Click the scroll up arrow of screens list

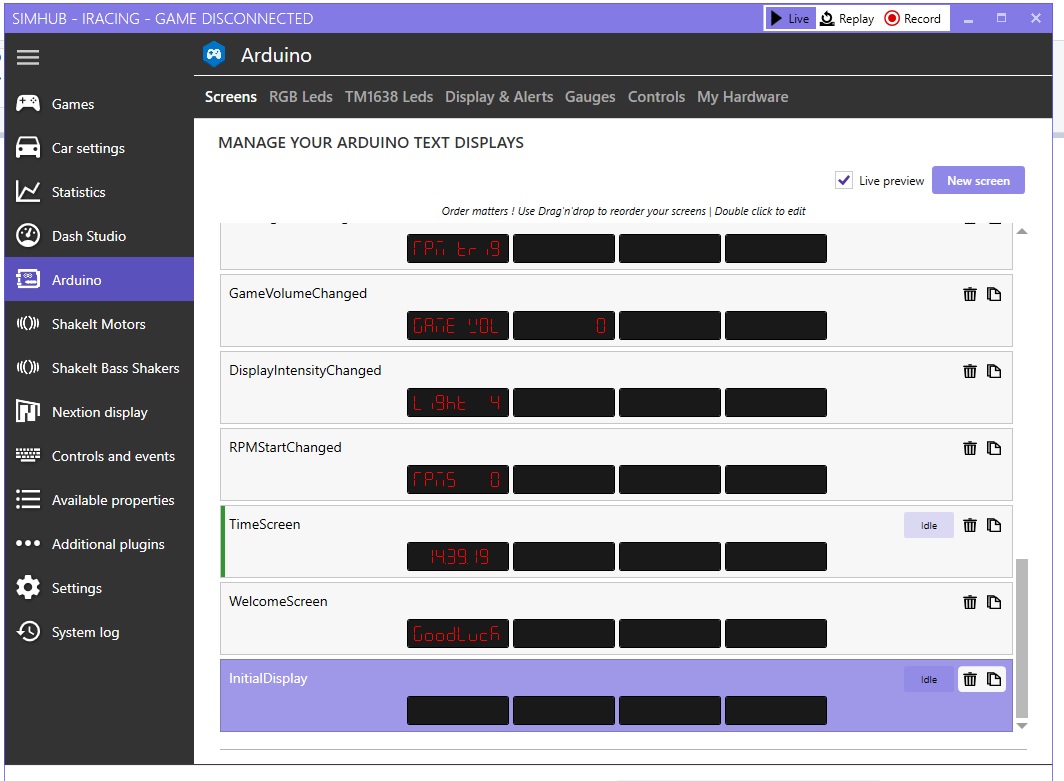(1022, 231)
